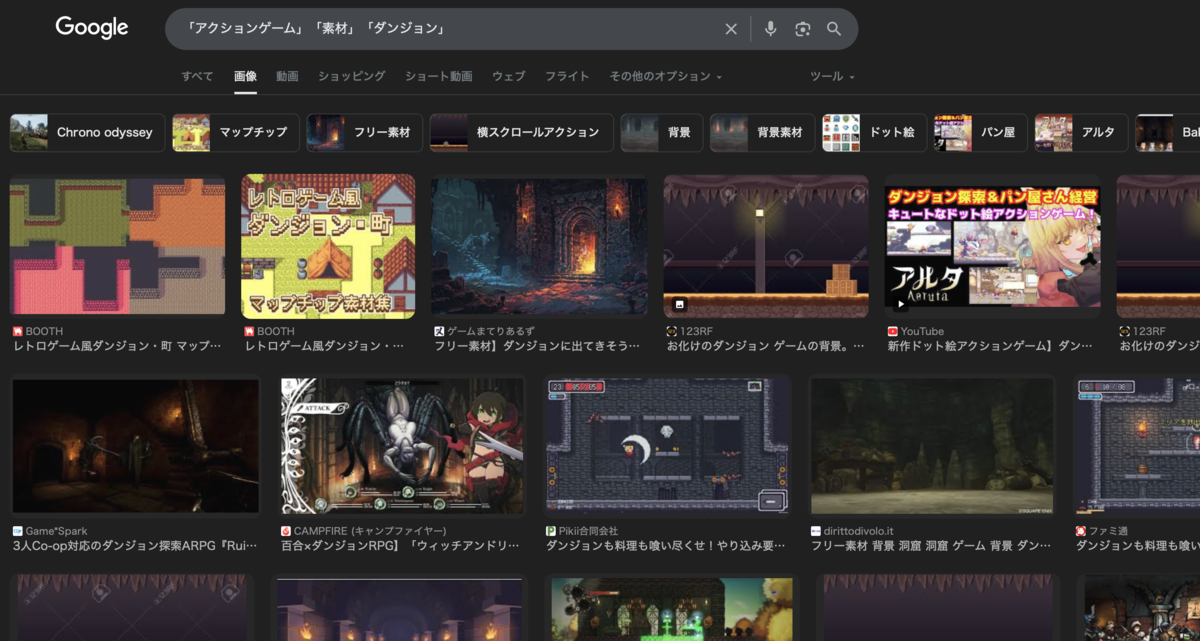
Task: Select the マップチップ filter chip
Action: 235,132
